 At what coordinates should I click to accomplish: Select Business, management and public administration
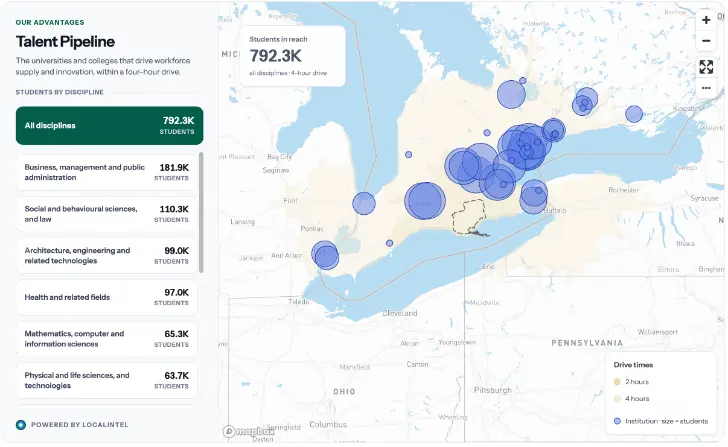[x=107, y=172]
